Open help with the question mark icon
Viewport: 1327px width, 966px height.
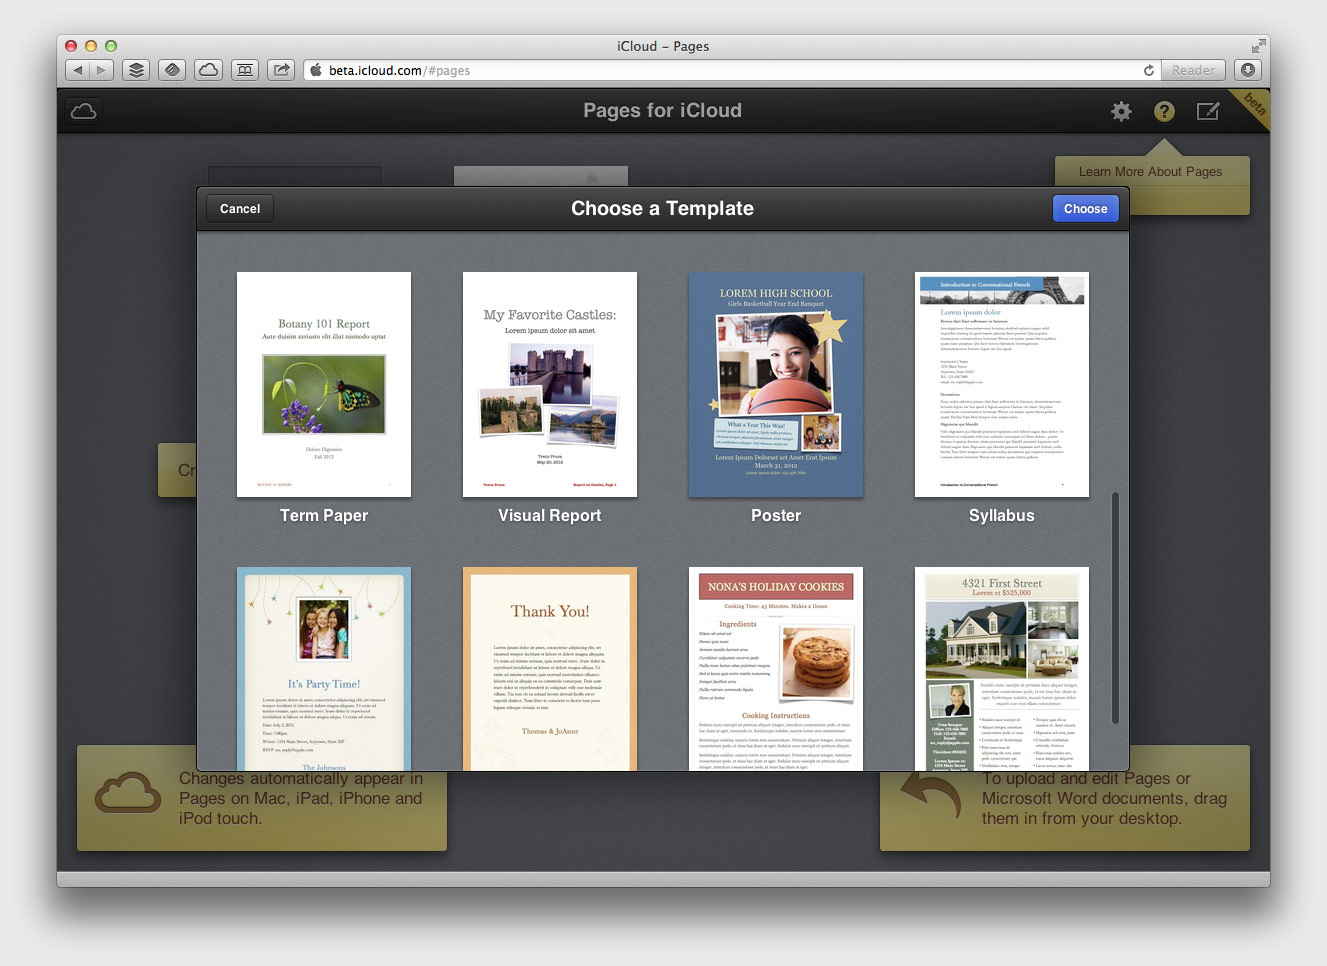[x=1164, y=112]
